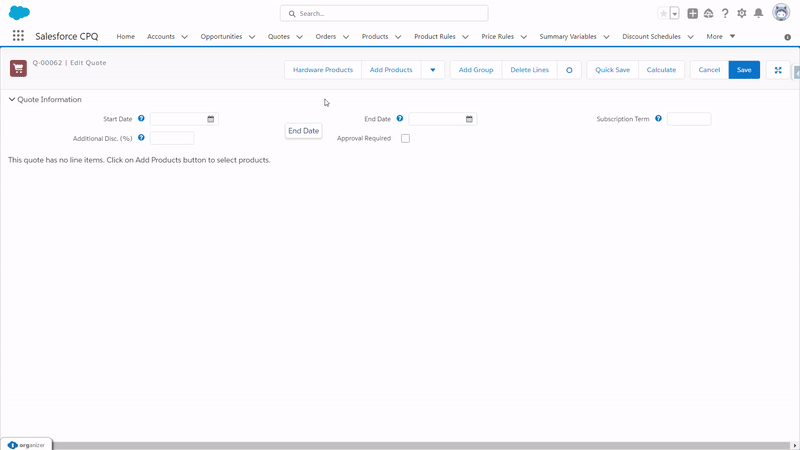
Task: Open the App Launcher grid icon
Action: click(x=18, y=36)
